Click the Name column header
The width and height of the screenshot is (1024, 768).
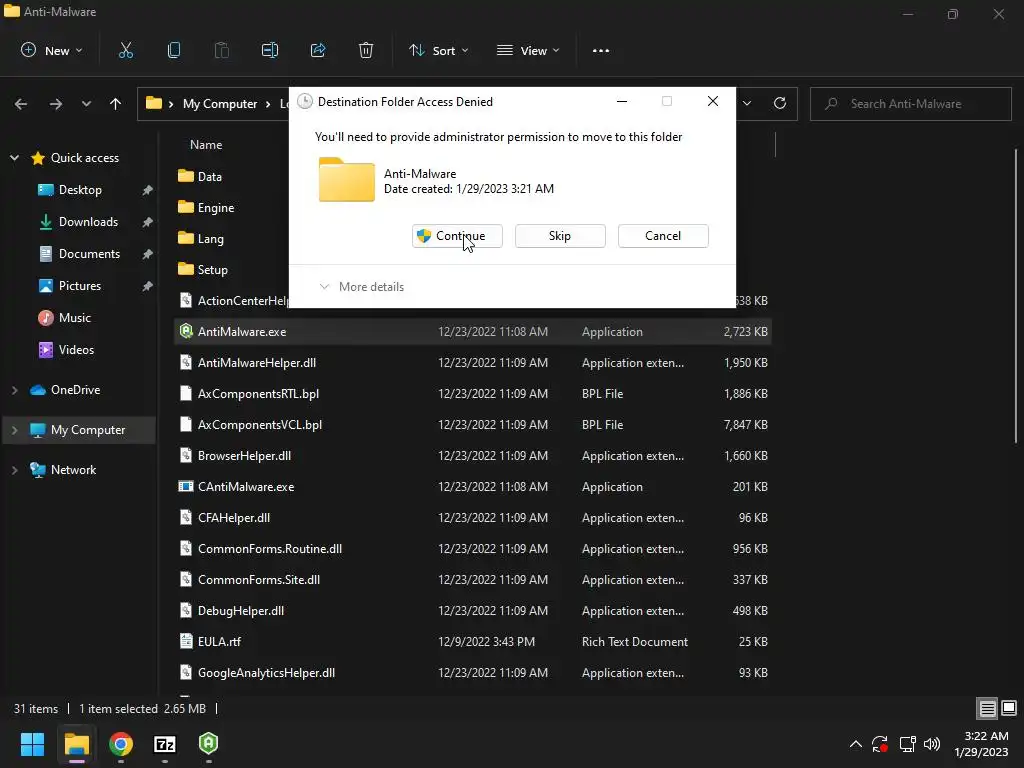(206, 145)
